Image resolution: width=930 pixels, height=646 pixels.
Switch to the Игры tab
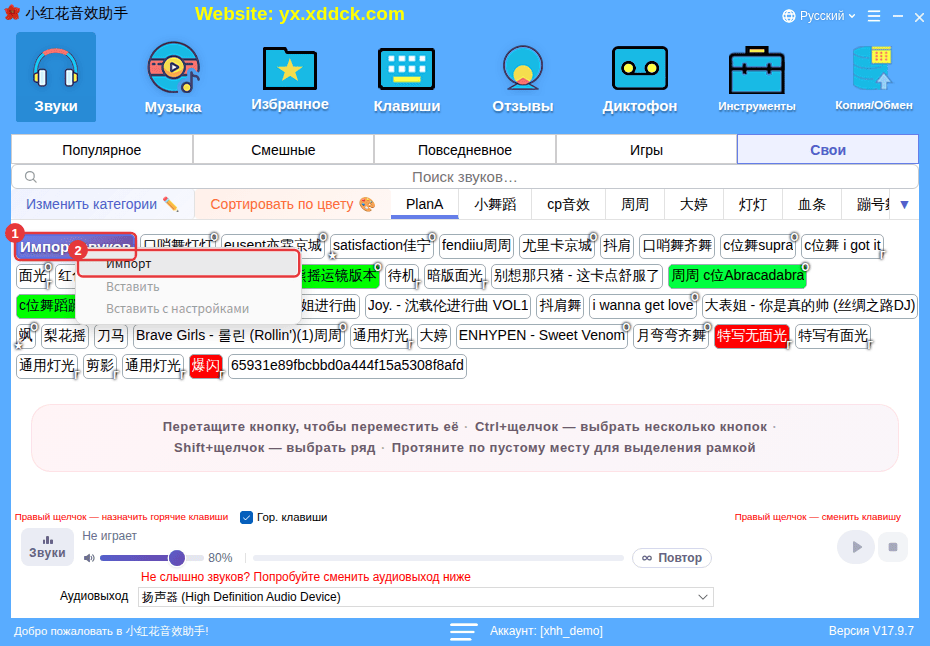click(646, 149)
